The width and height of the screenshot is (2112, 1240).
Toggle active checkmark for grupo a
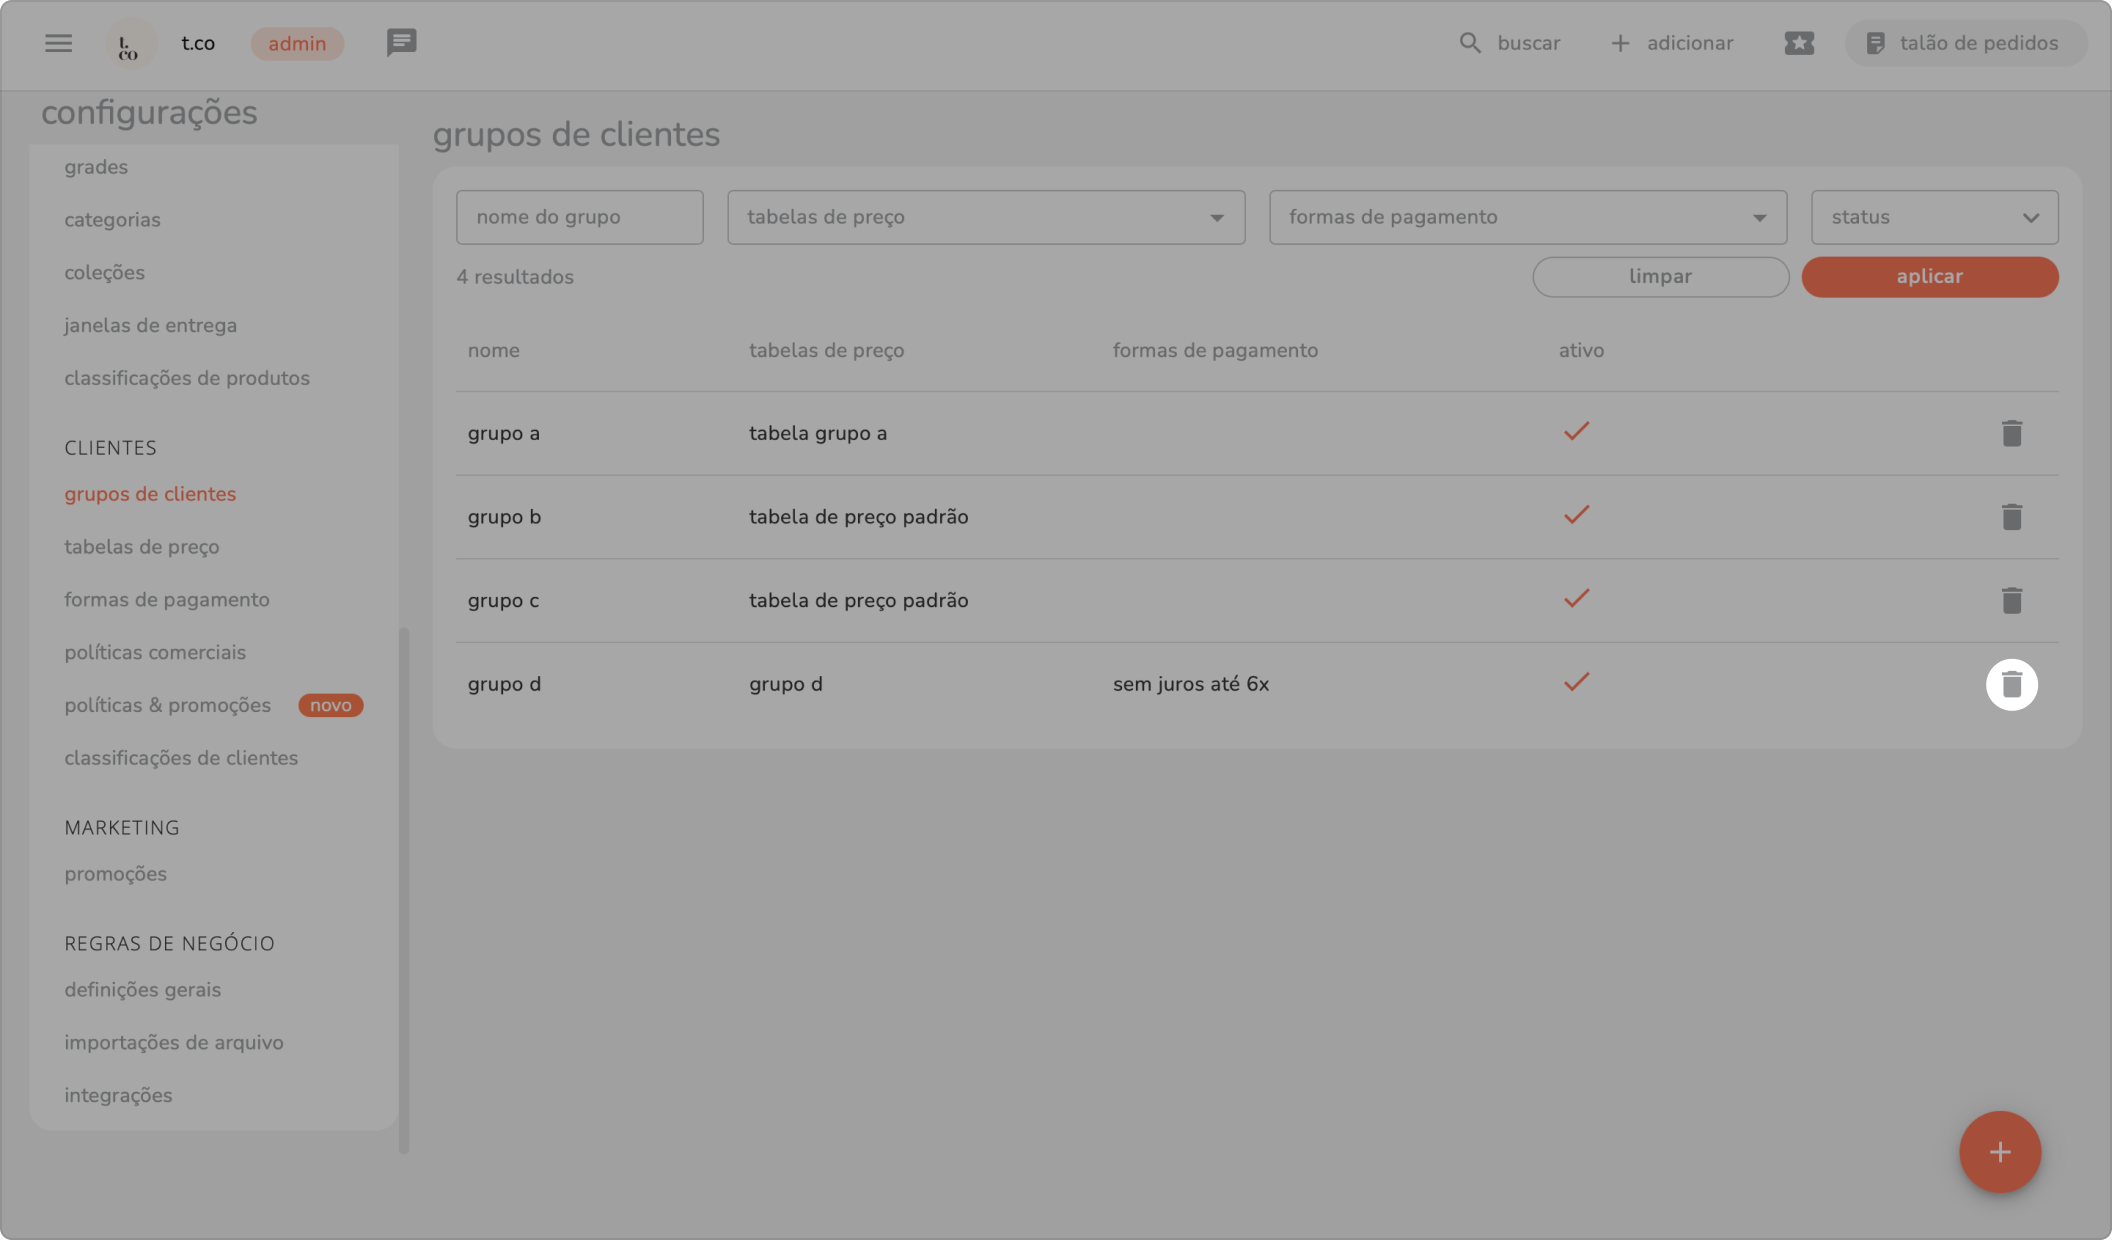[1576, 432]
